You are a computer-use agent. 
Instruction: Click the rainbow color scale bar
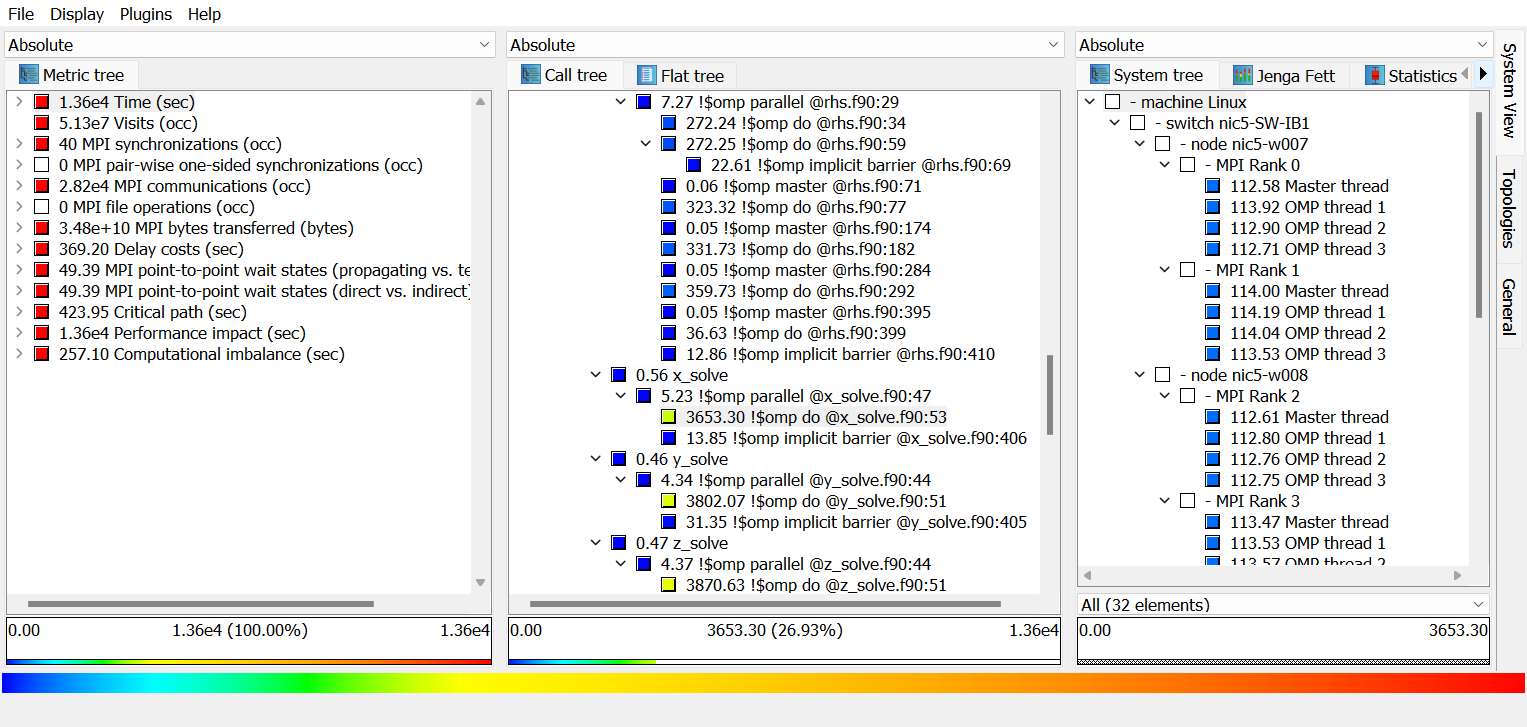pyautogui.click(x=763, y=683)
